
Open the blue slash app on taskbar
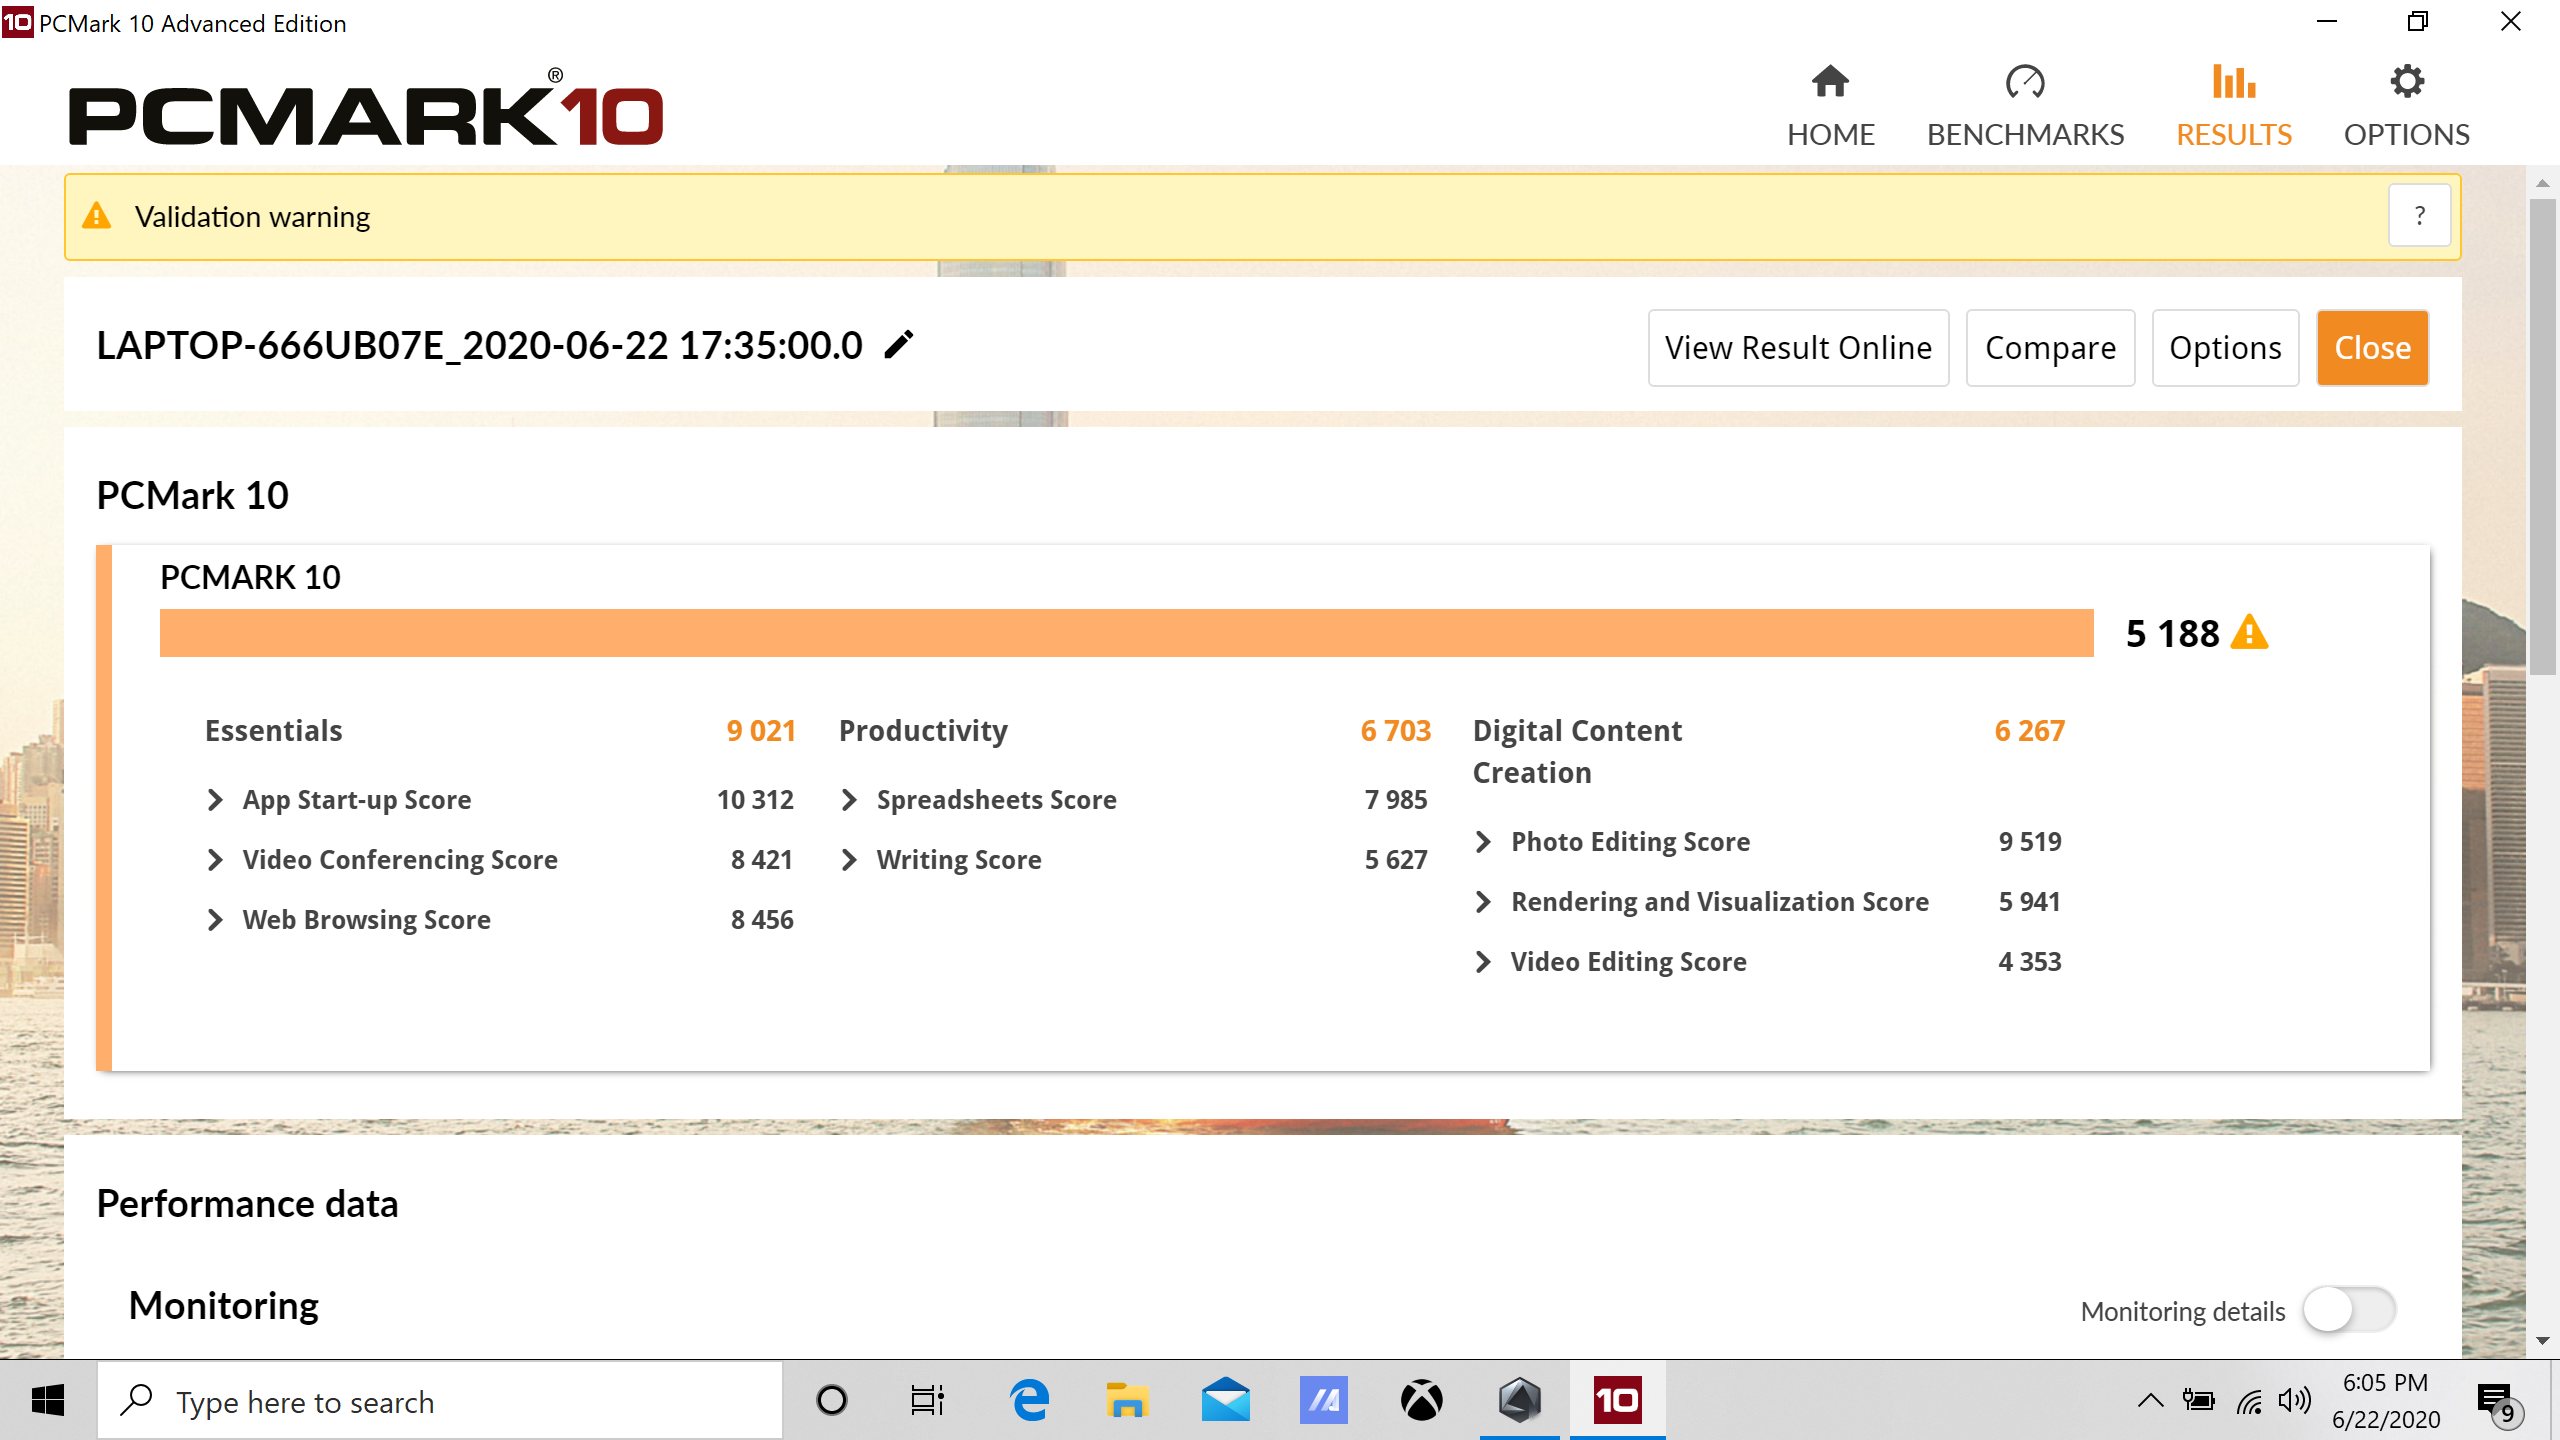[1323, 1400]
